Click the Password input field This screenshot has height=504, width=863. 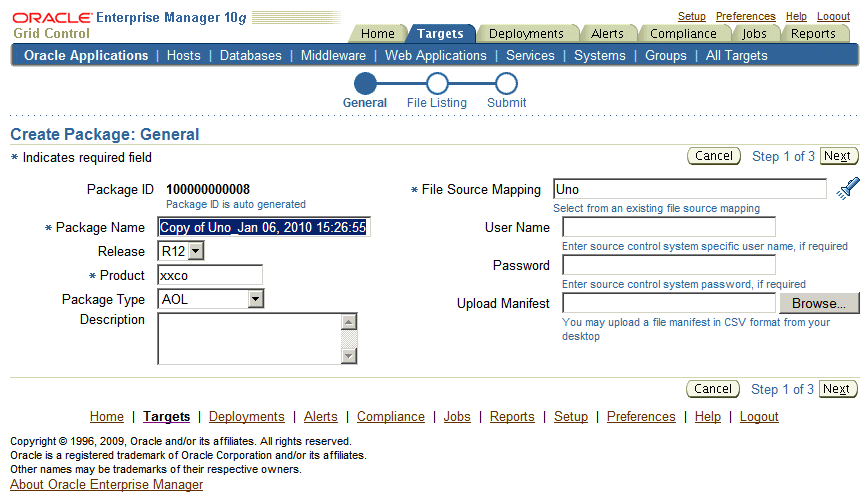[669, 265]
